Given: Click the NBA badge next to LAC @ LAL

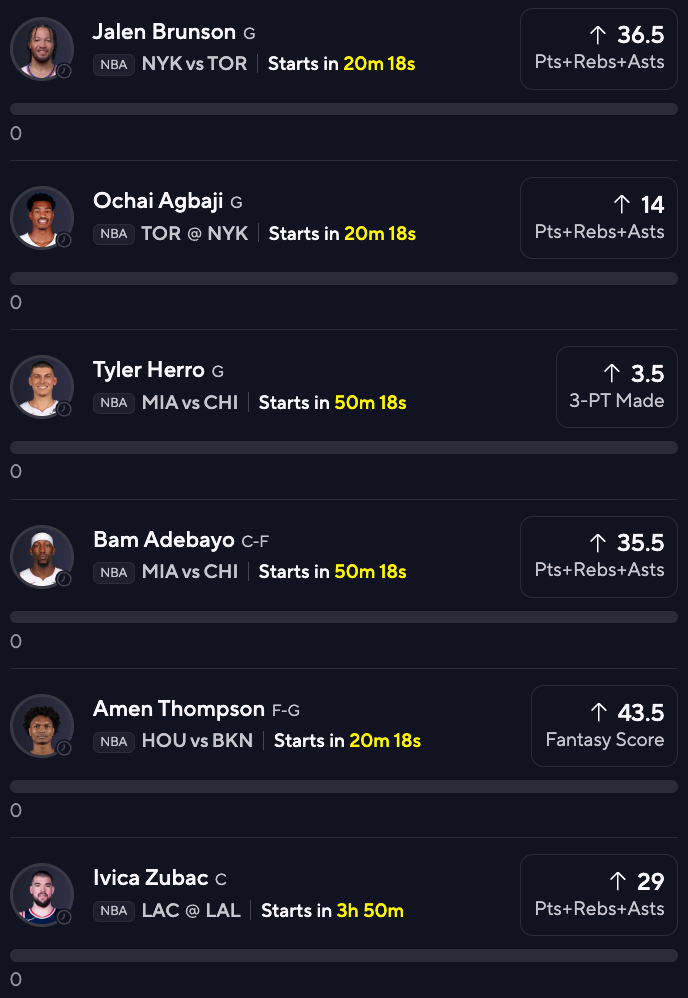Looking at the screenshot, I should tap(114, 911).
